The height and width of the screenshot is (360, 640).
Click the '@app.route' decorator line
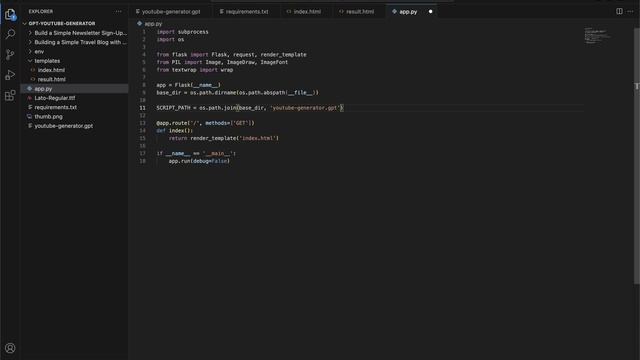pos(205,123)
